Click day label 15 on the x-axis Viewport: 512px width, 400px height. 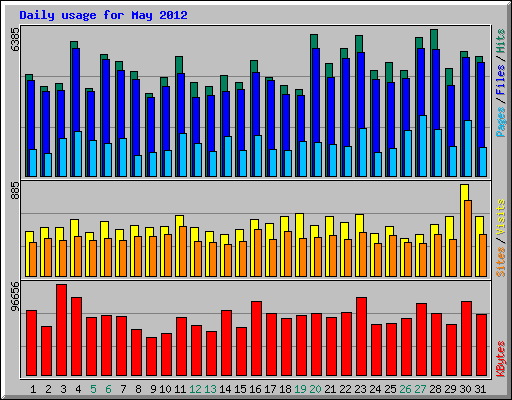(x=240, y=389)
